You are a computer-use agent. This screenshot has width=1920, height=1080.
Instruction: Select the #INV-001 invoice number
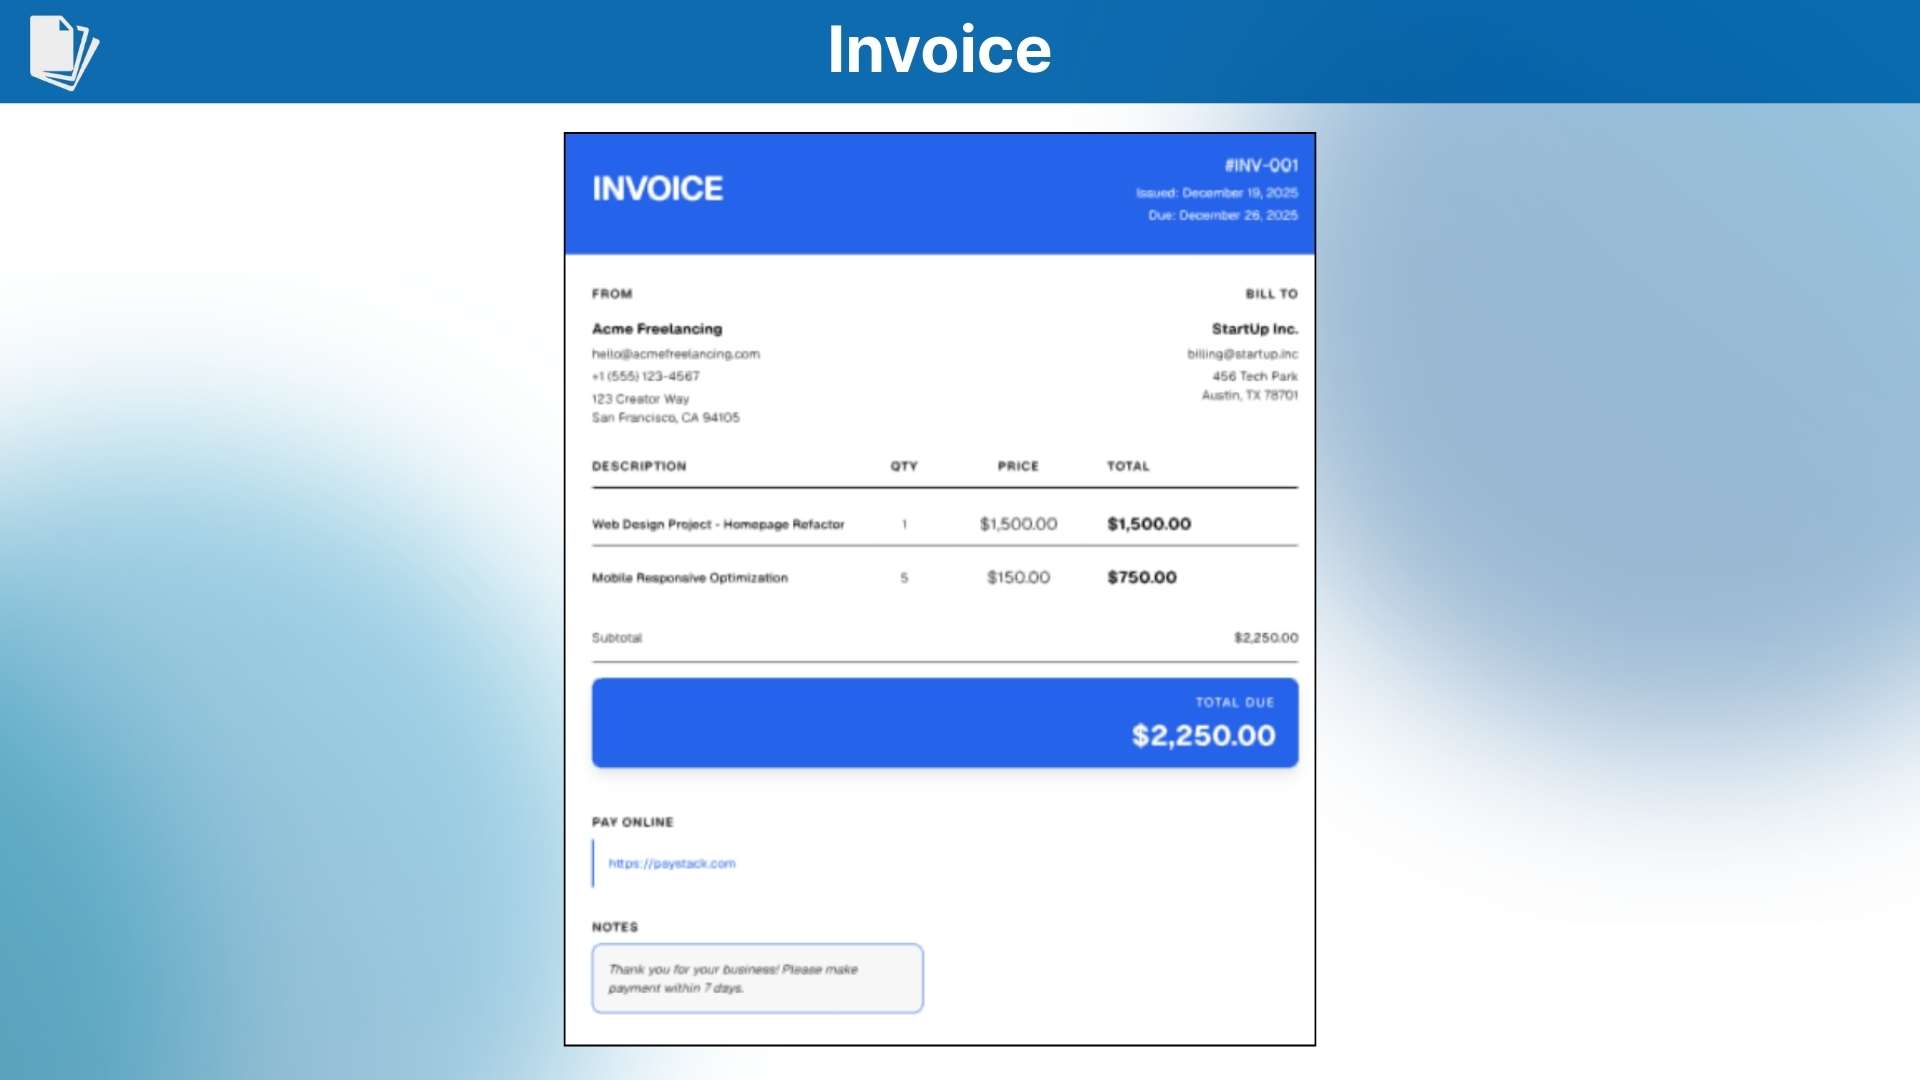coord(1260,165)
